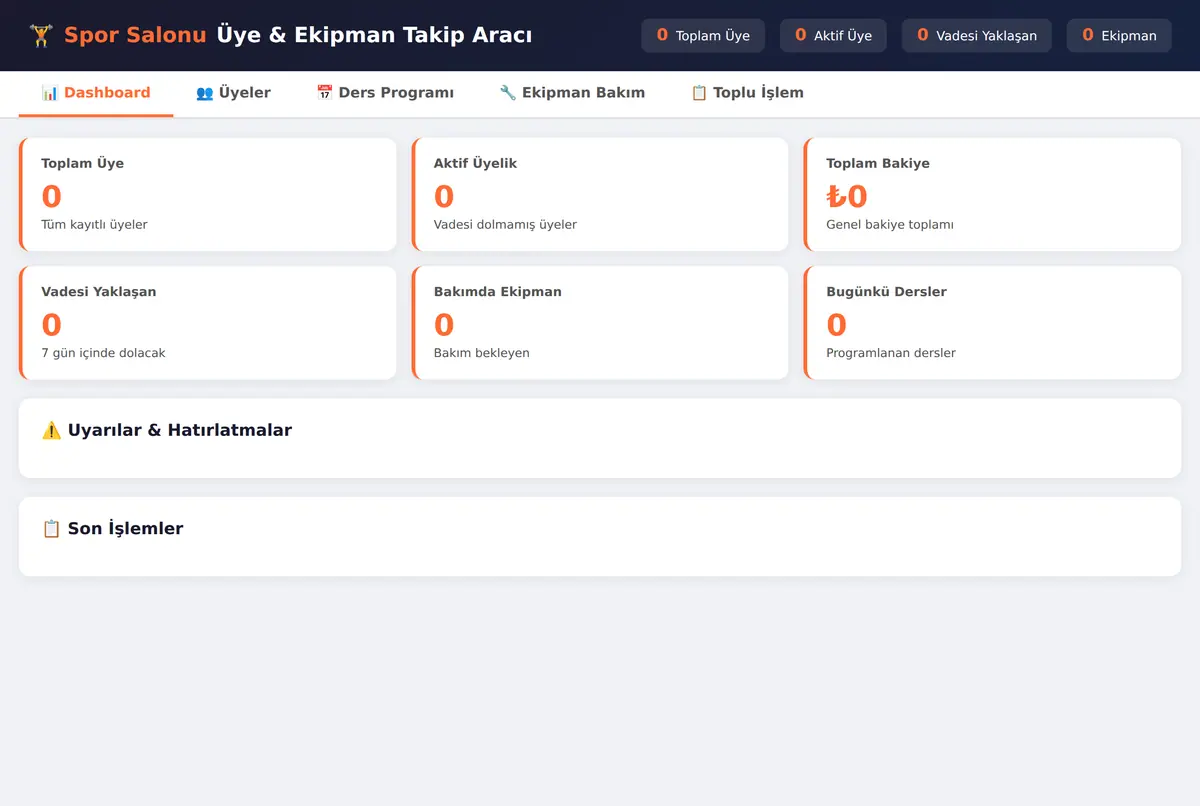The image size is (1200, 806).
Task: Click the warning icon beside Uyarılar & Hatırlatmalar
Action: coord(51,430)
